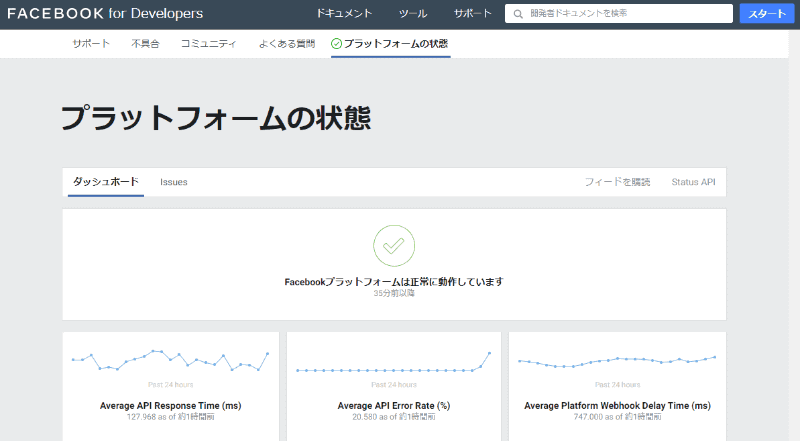Open the コミュニティ sub navigation tab
Viewport: 800px width, 441px height.
209,44
